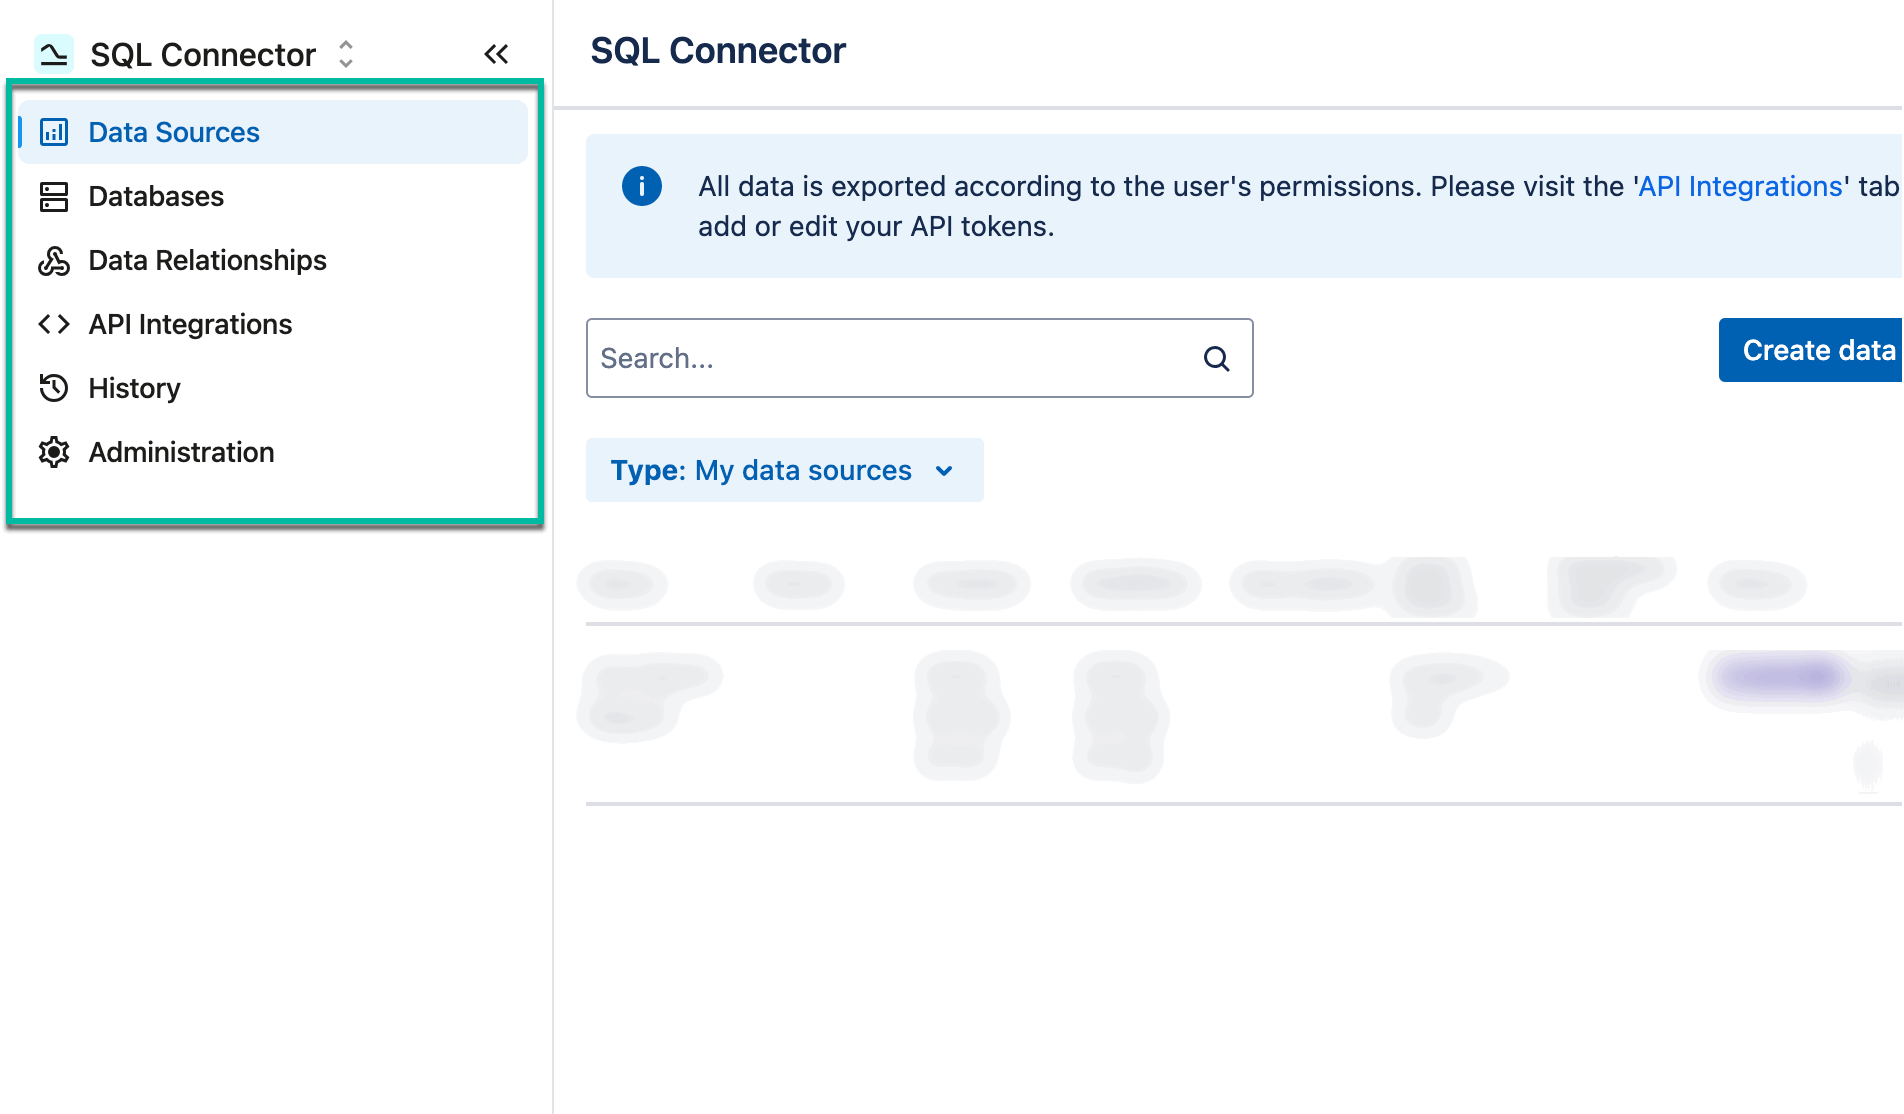Open the 'API Integrations' link in banner
Viewport: 1904px width, 1114px height.
[x=1738, y=186]
